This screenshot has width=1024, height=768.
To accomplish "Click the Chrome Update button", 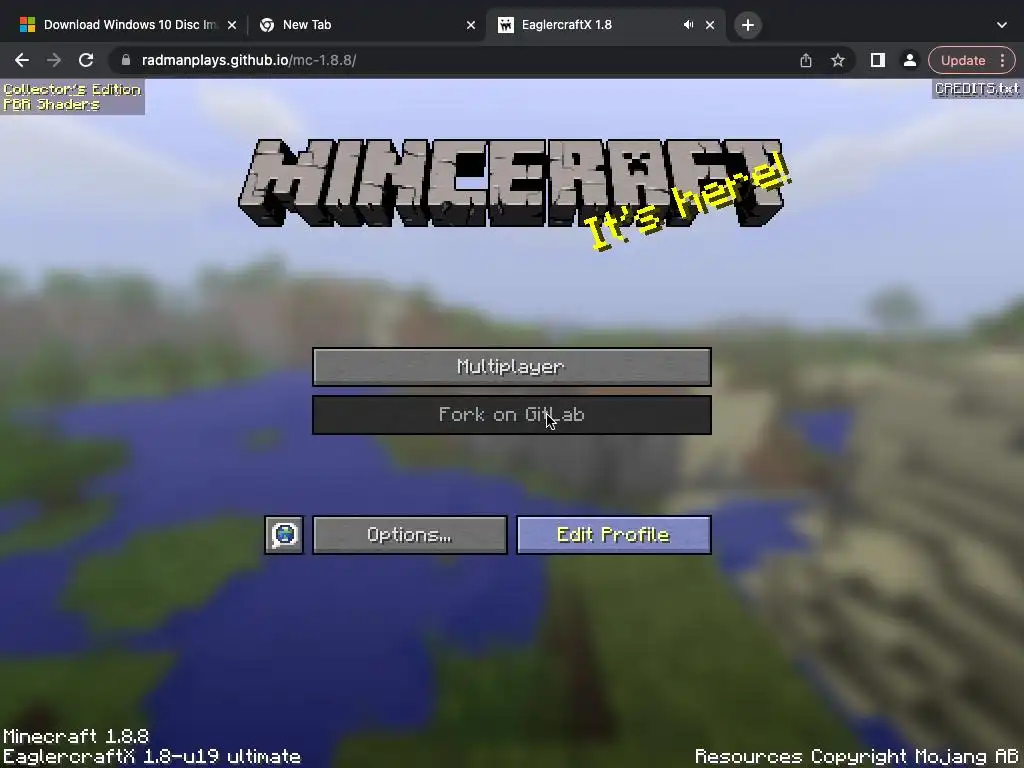I will tap(963, 60).
